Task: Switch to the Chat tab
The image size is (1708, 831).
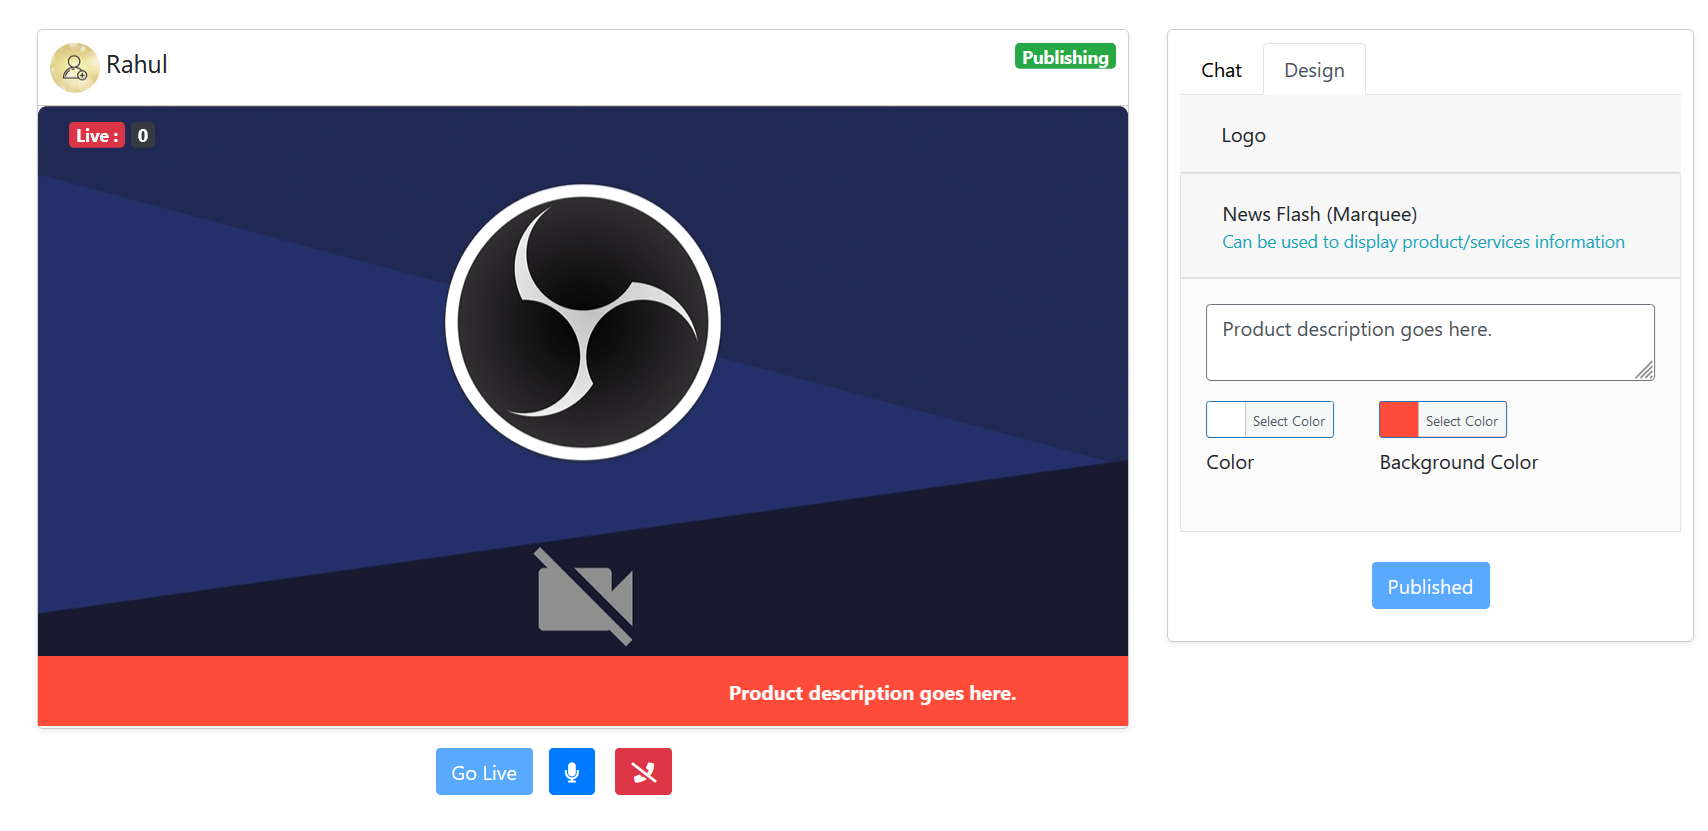Action: point(1221,70)
